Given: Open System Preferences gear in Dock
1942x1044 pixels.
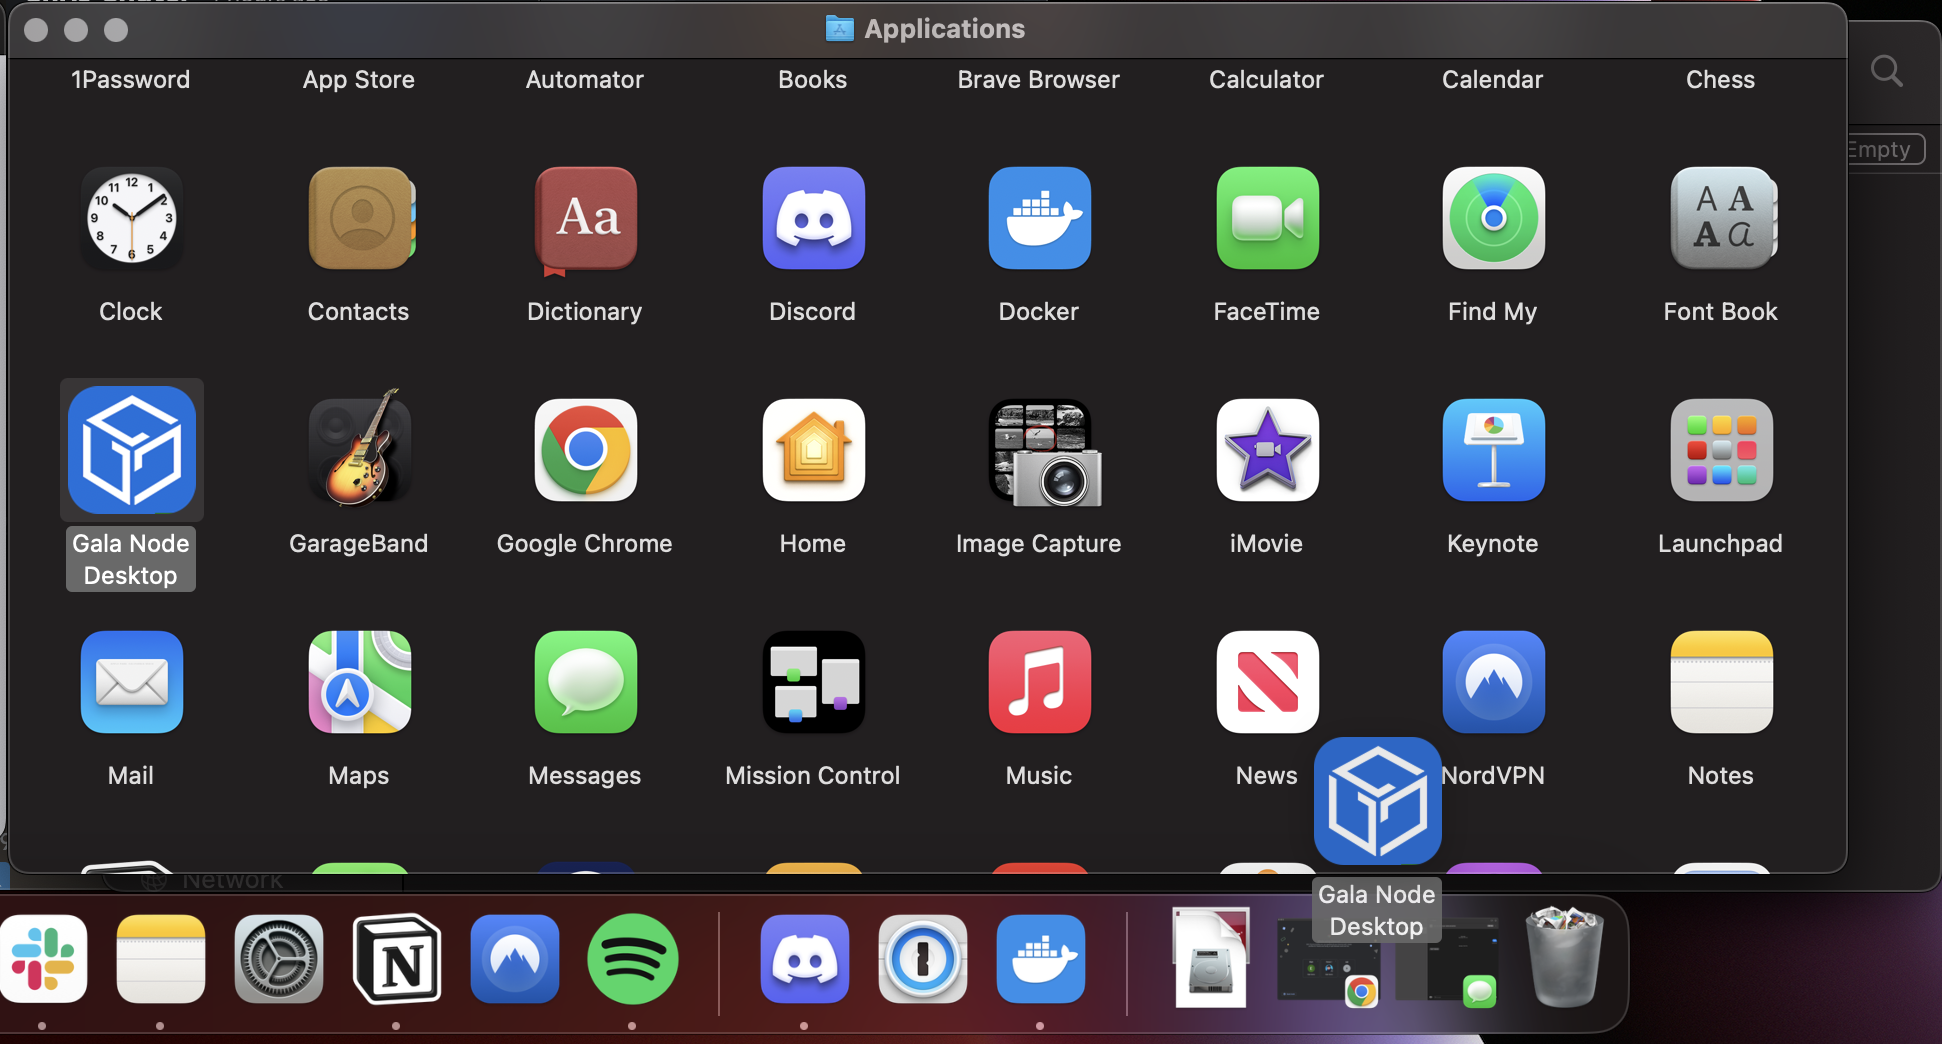Looking at the screenshot, I should (x=279, y=959).
